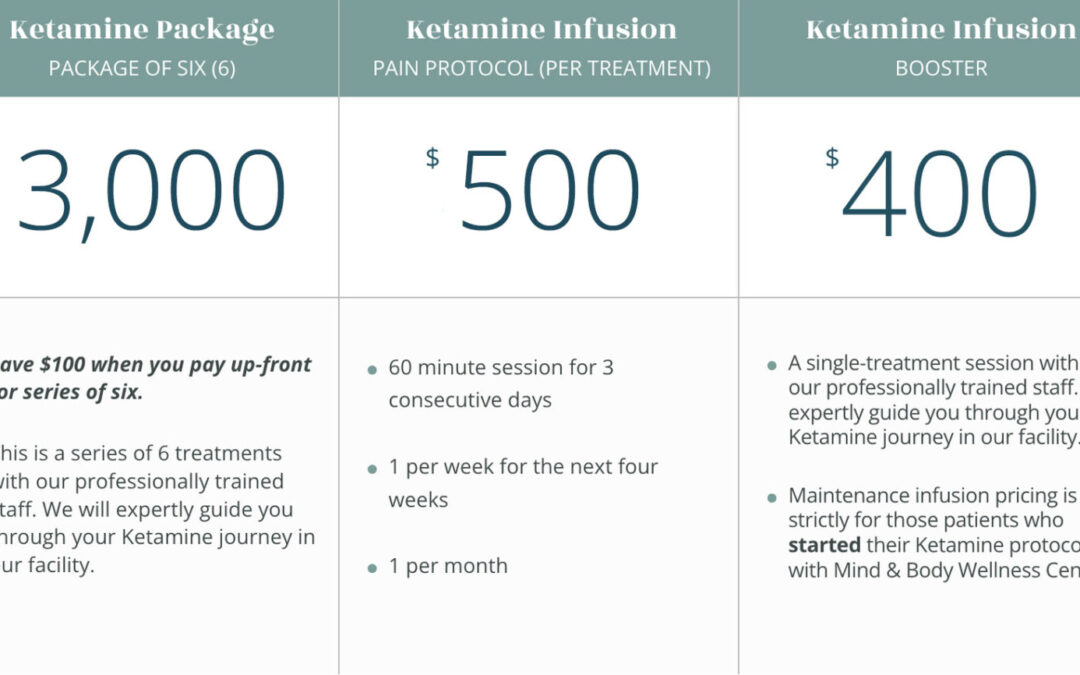Click the bold word started

[x=824, y=545]
